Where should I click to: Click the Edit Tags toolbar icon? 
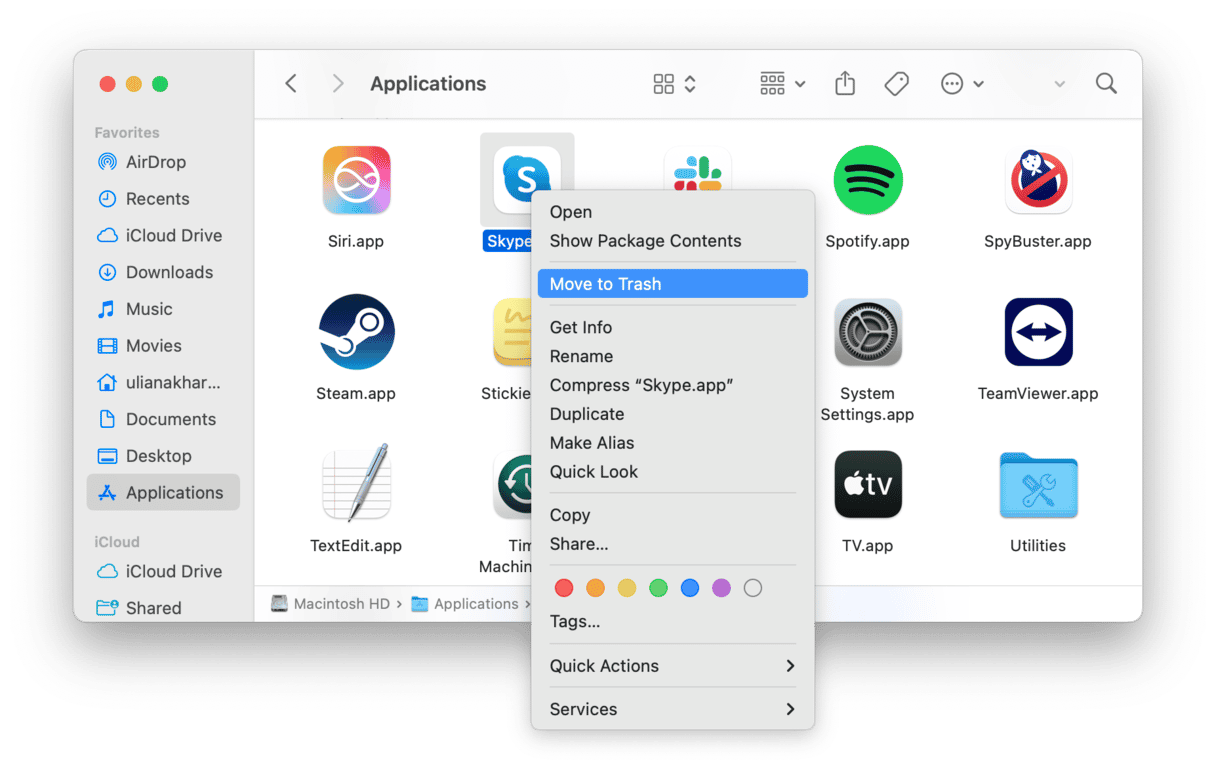coord(897,84)
